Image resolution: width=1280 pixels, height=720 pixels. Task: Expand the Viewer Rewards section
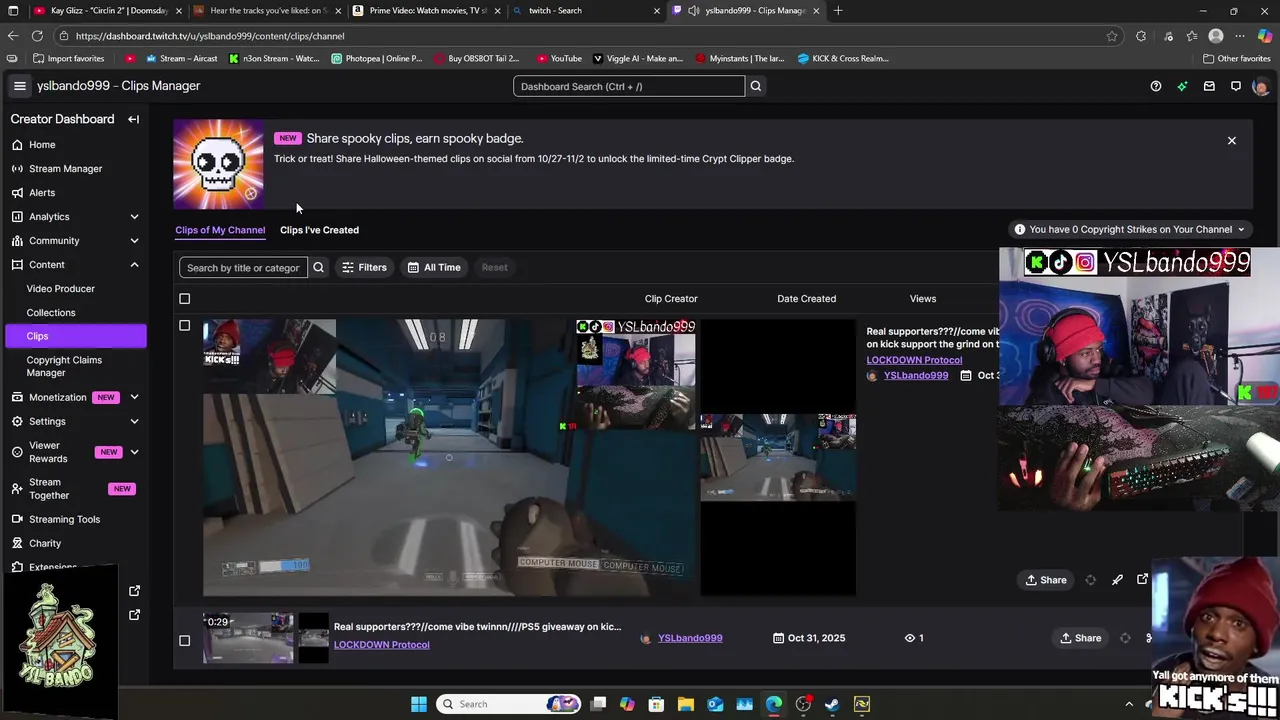click(134, 452)
